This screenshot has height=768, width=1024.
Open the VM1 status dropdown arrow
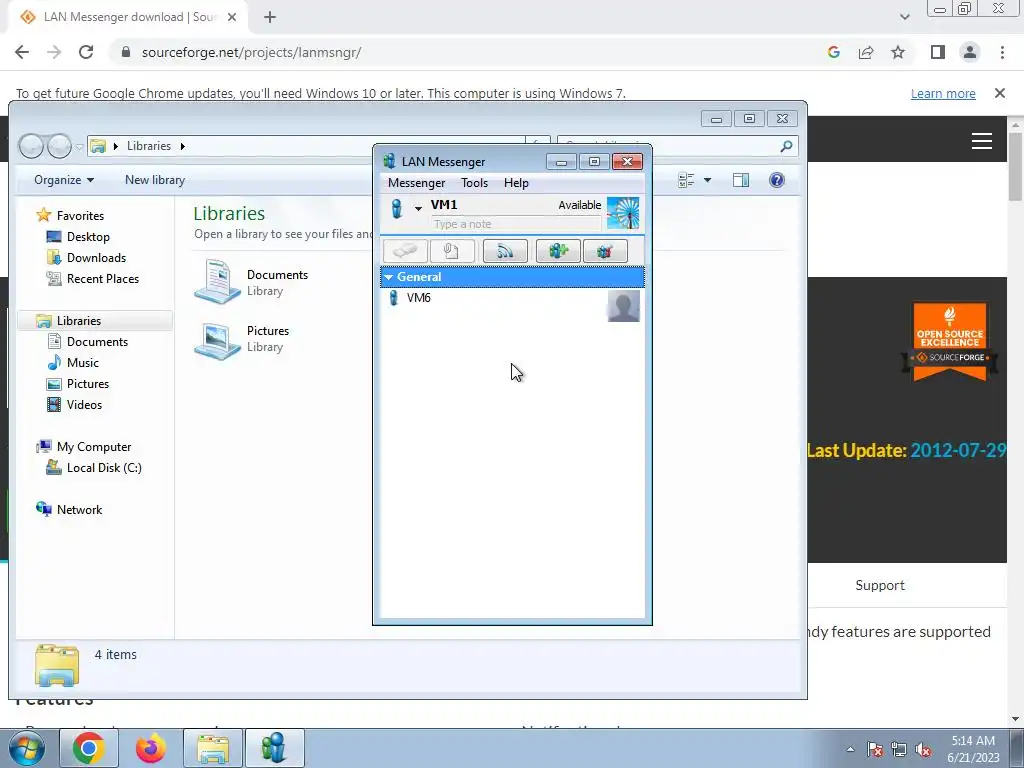pos(418,208)
